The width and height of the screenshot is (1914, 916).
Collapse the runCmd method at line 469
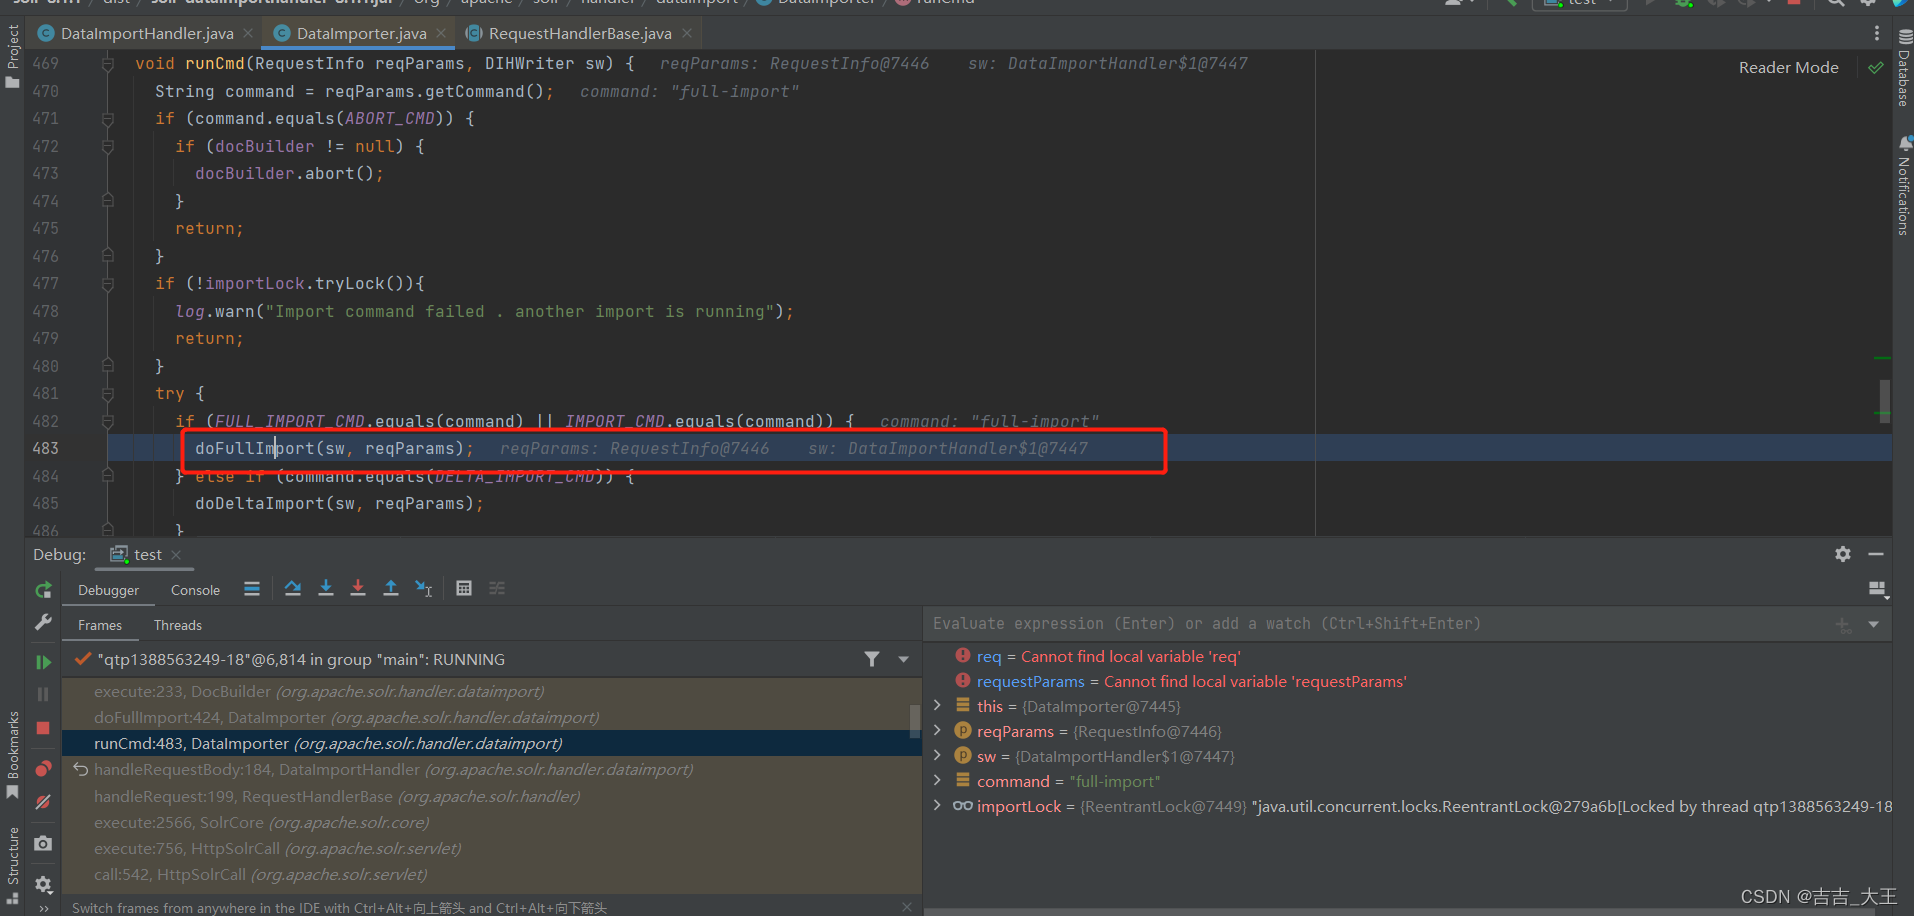108,64
